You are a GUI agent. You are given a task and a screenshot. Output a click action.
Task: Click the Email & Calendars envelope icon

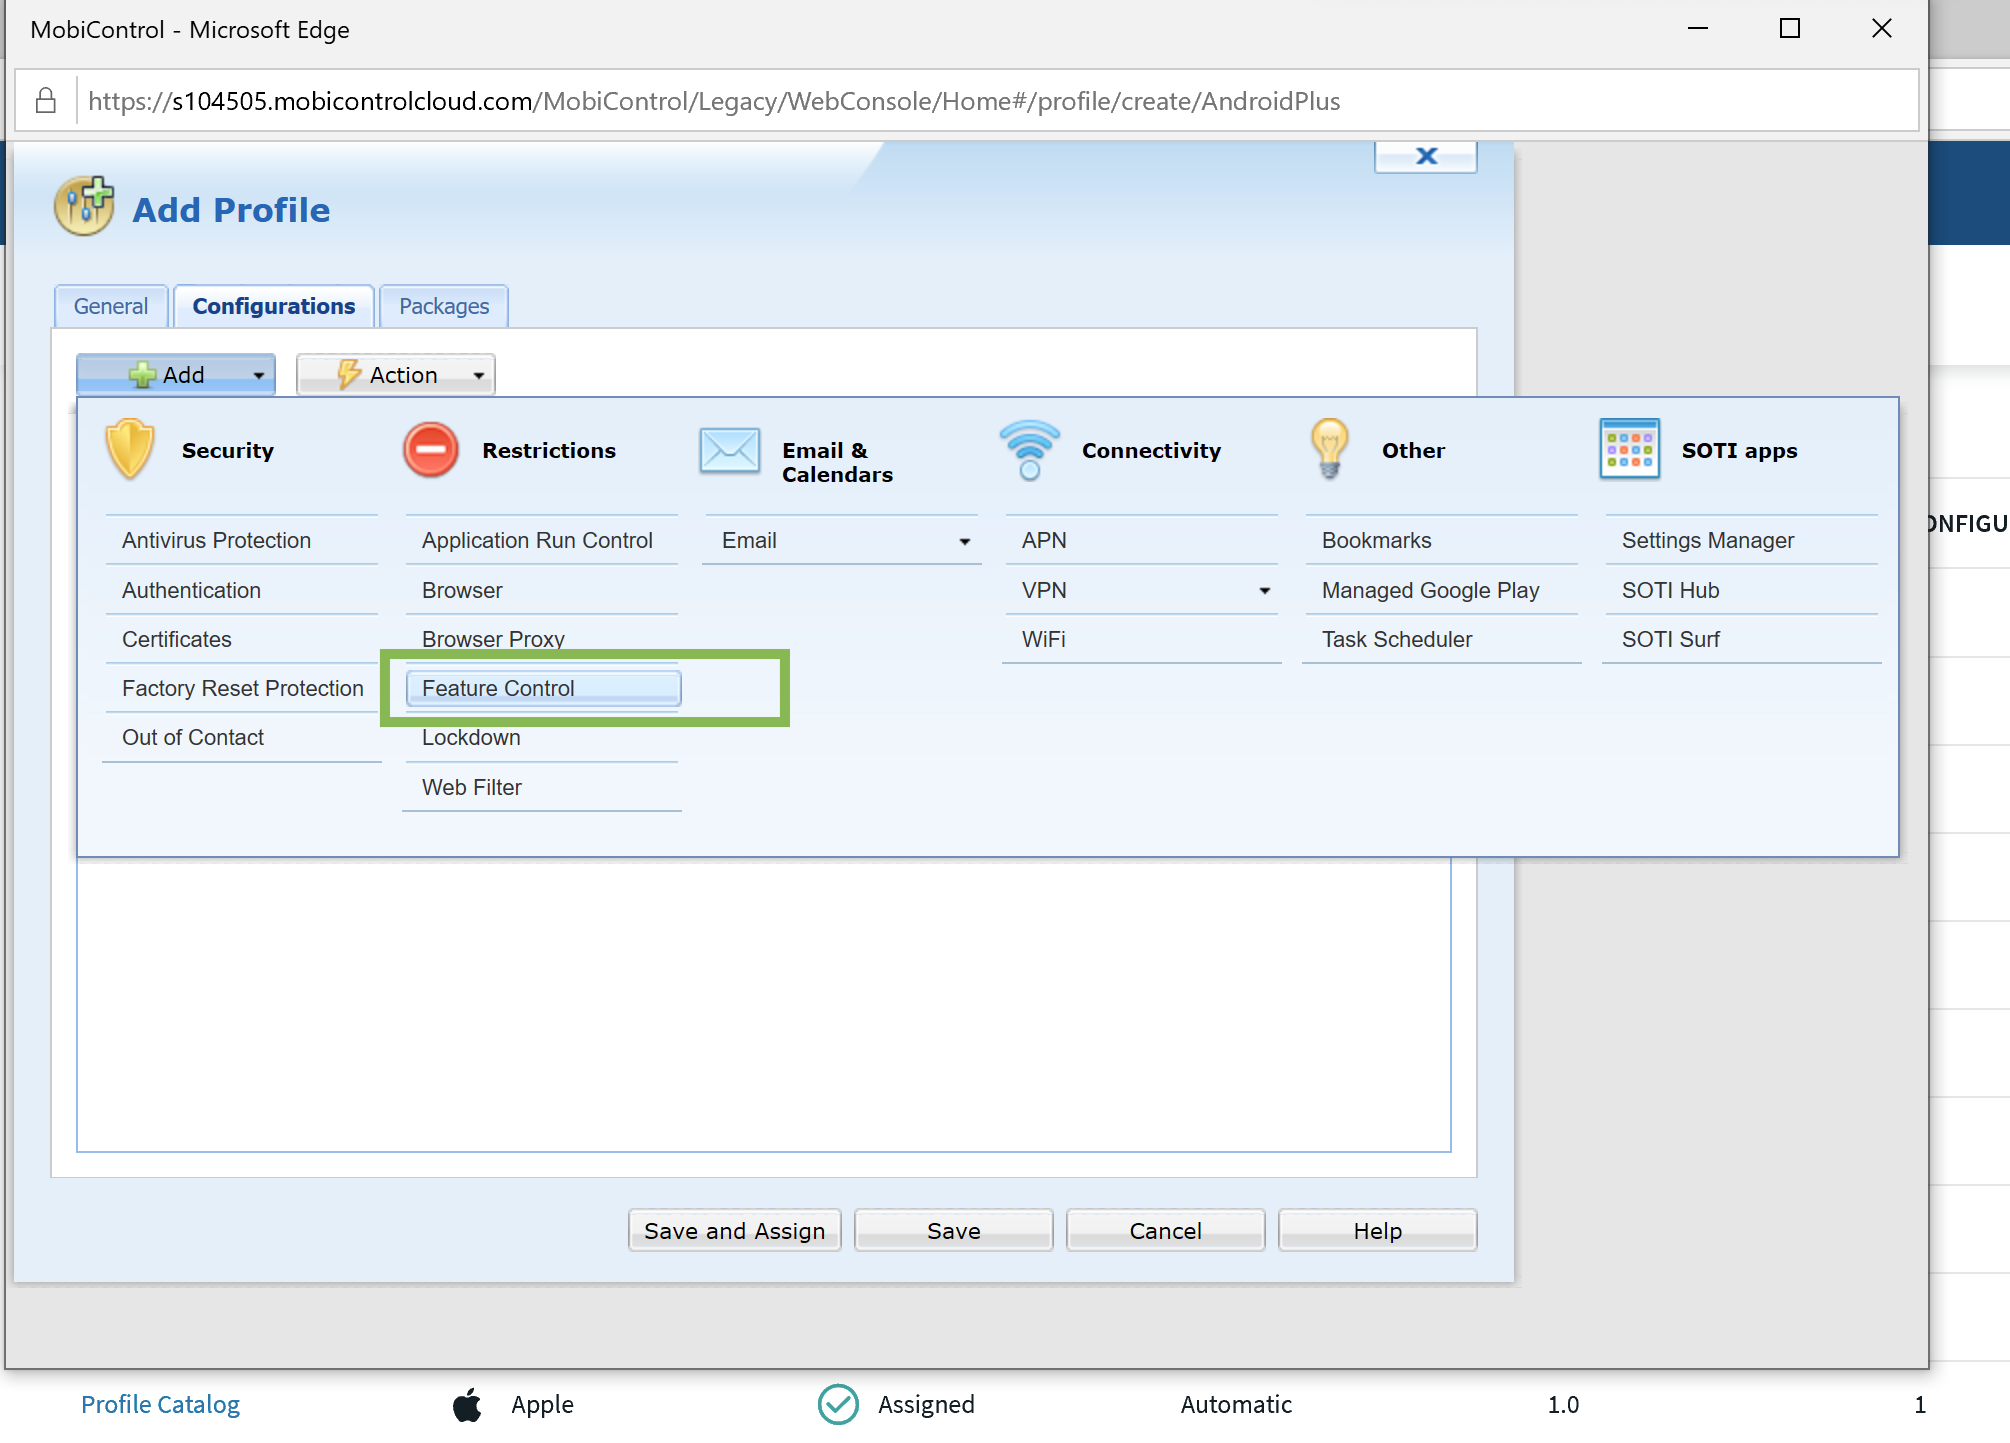tap(730, 450)
